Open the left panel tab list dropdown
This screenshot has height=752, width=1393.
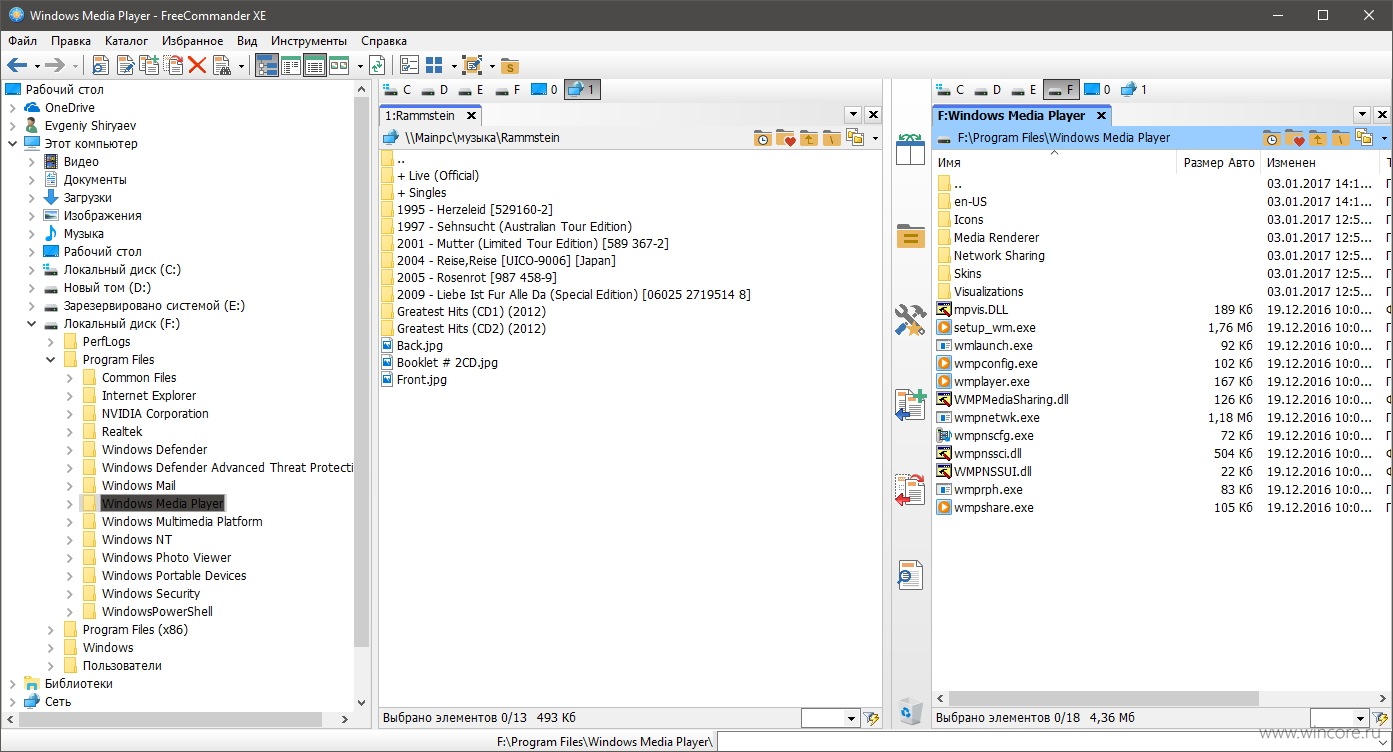853,115
